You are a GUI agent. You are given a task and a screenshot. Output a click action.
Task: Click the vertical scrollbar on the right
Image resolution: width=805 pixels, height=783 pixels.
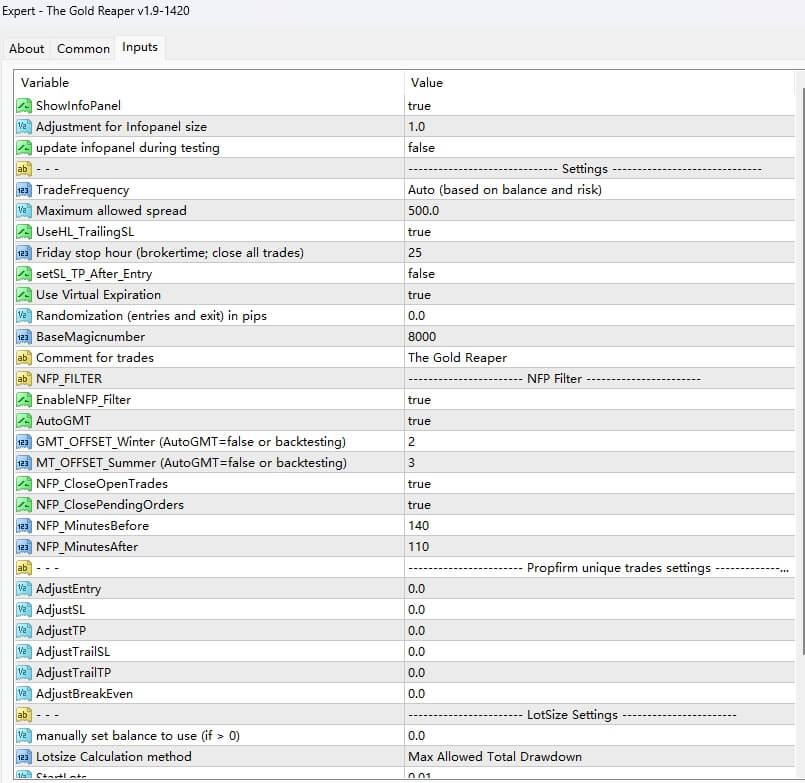[x=799, y=400]
